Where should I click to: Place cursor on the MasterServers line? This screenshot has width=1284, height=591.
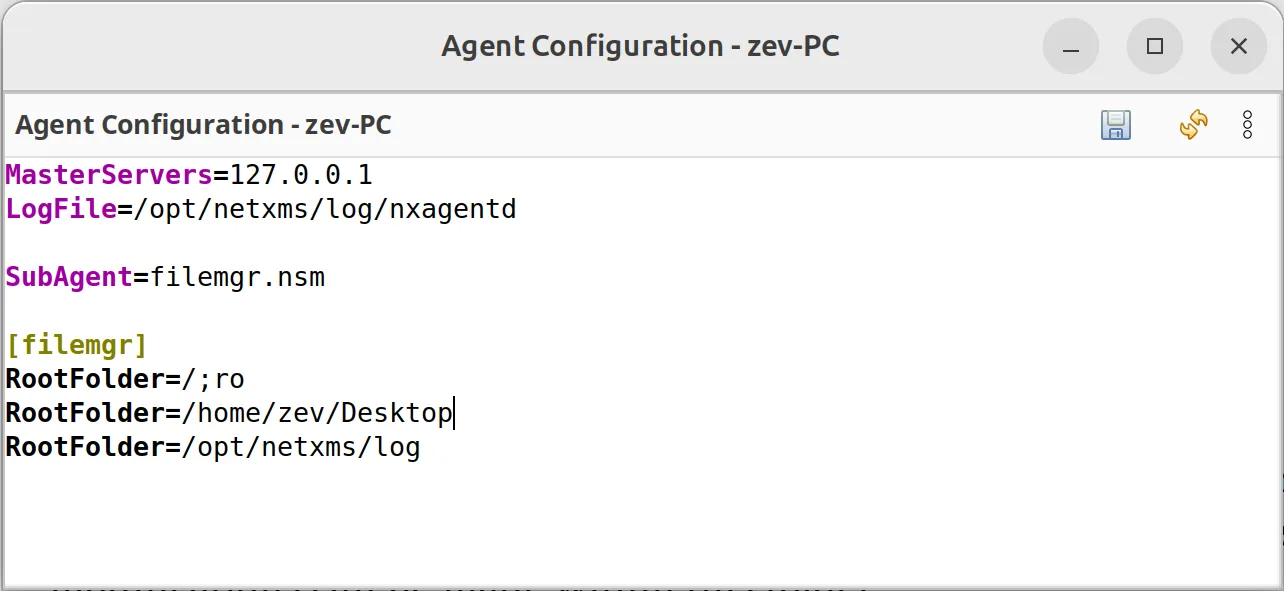pyautogui.click(x=190, y=174)
